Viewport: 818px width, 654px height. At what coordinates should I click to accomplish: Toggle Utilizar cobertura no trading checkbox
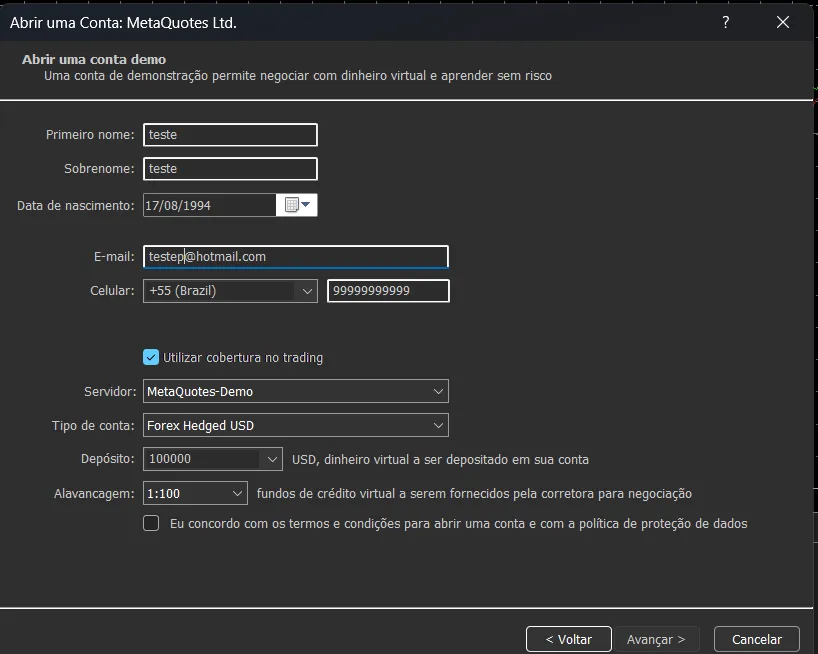point(151,357)
